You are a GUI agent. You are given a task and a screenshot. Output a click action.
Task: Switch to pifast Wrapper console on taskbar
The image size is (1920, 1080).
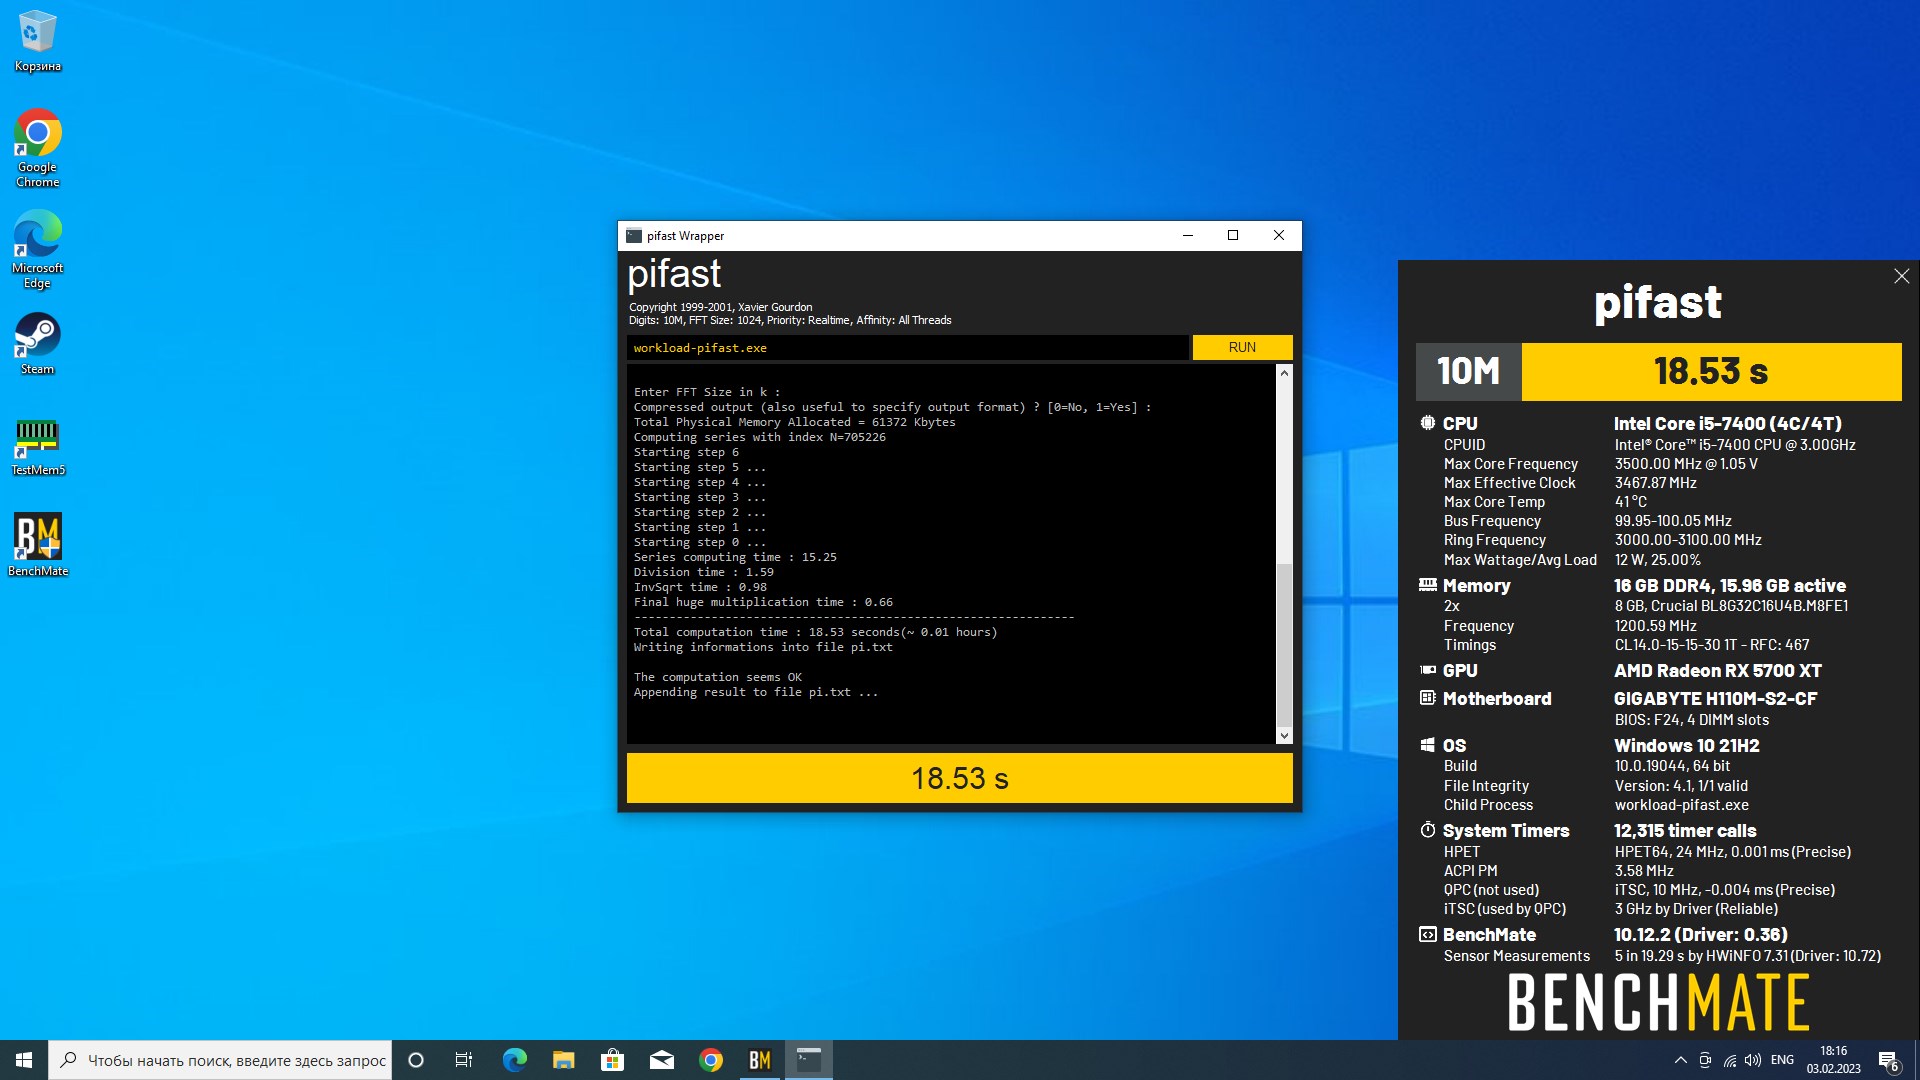tap(808, 1060)
